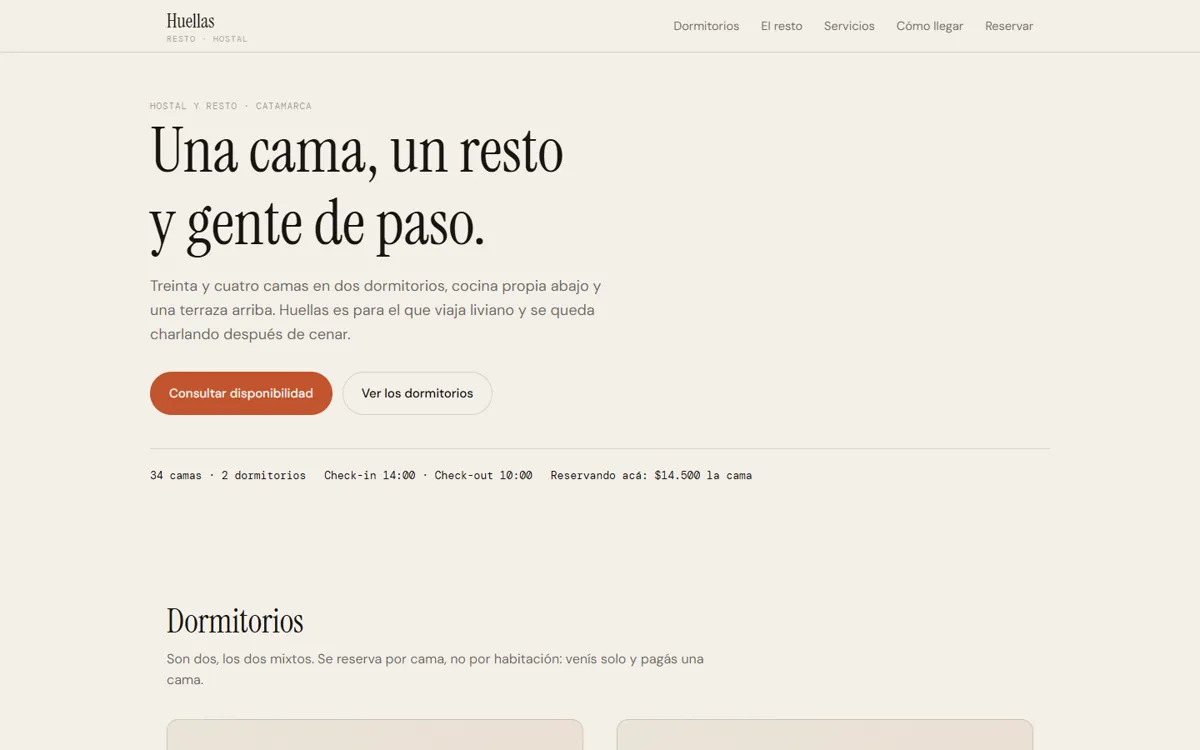This screenshot has width=1200, height=750.
Task: Click the '34 camas · 2 dormitorios' text
Action: (x=228, y=475)
